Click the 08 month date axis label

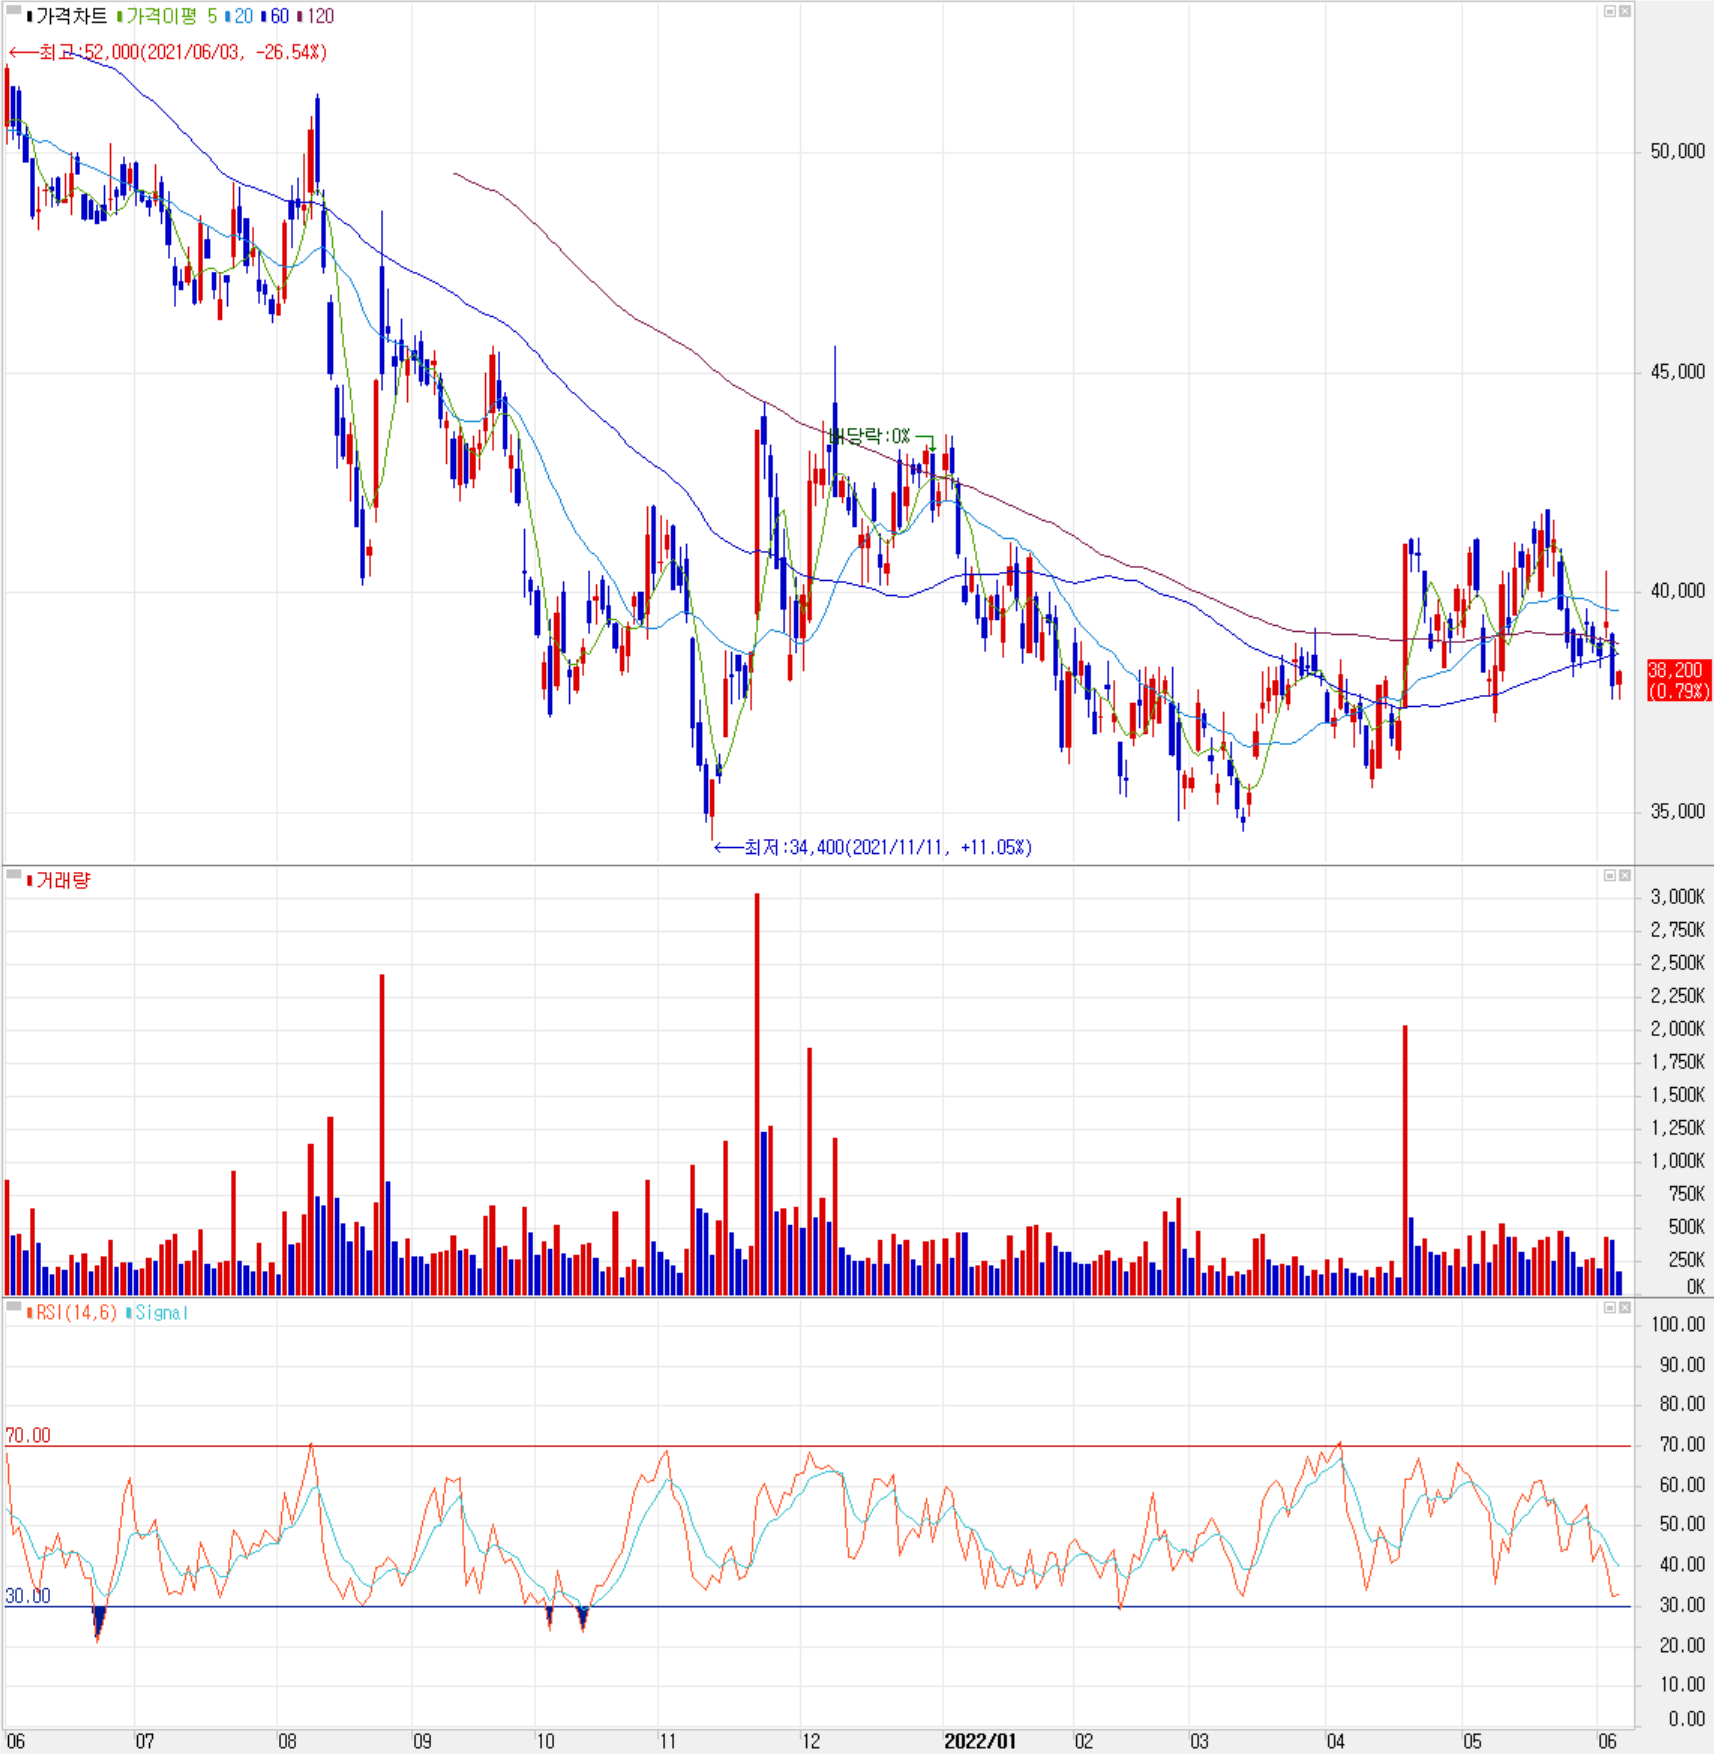[287, 1741]
